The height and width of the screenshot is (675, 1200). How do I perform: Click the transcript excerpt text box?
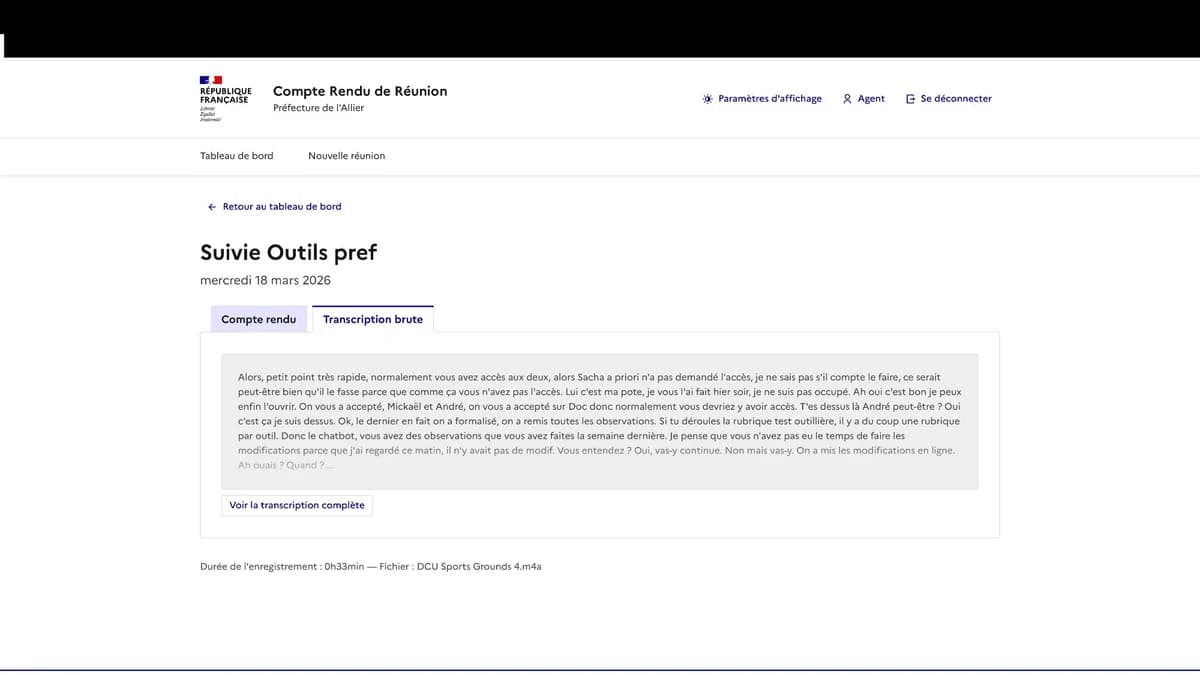pyautogui.click(x=600, y=421)
